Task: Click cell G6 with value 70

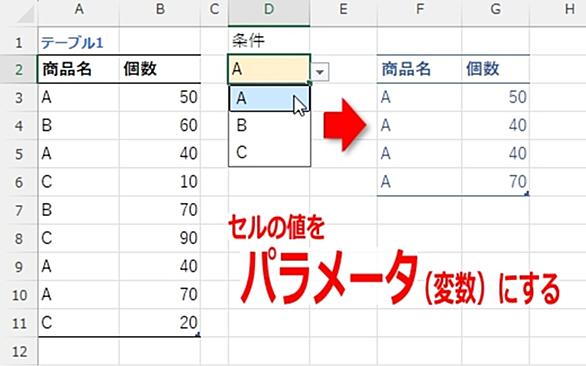Action: 496,182
